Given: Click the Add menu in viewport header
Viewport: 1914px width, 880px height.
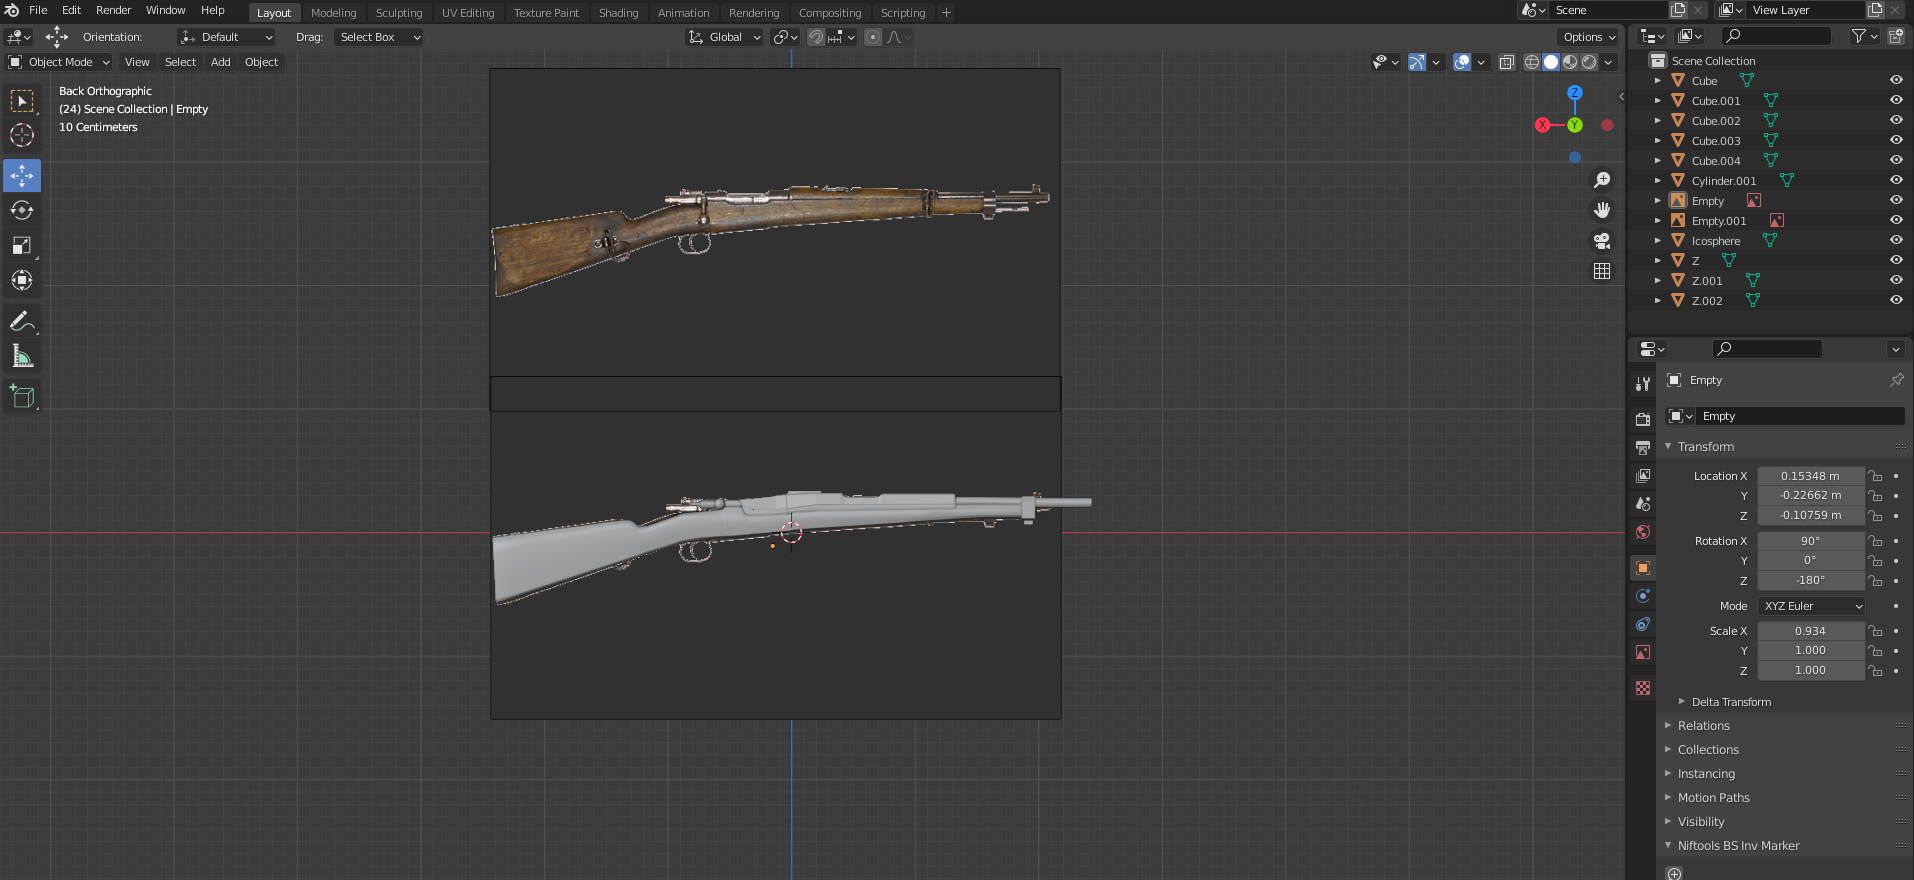Looking at the screenshot, I should click(220, 62).
